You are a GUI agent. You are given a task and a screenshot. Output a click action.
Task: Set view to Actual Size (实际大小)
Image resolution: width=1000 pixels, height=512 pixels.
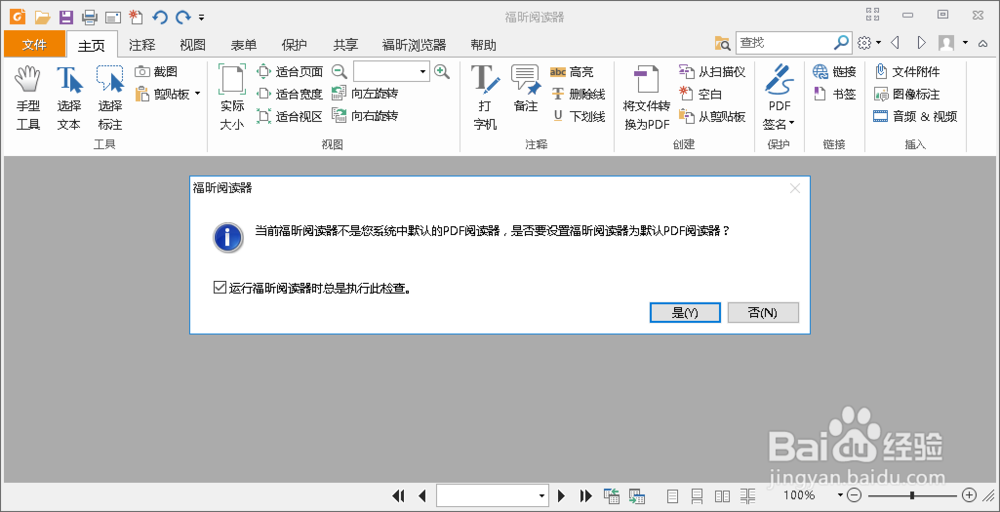(232, 98)
